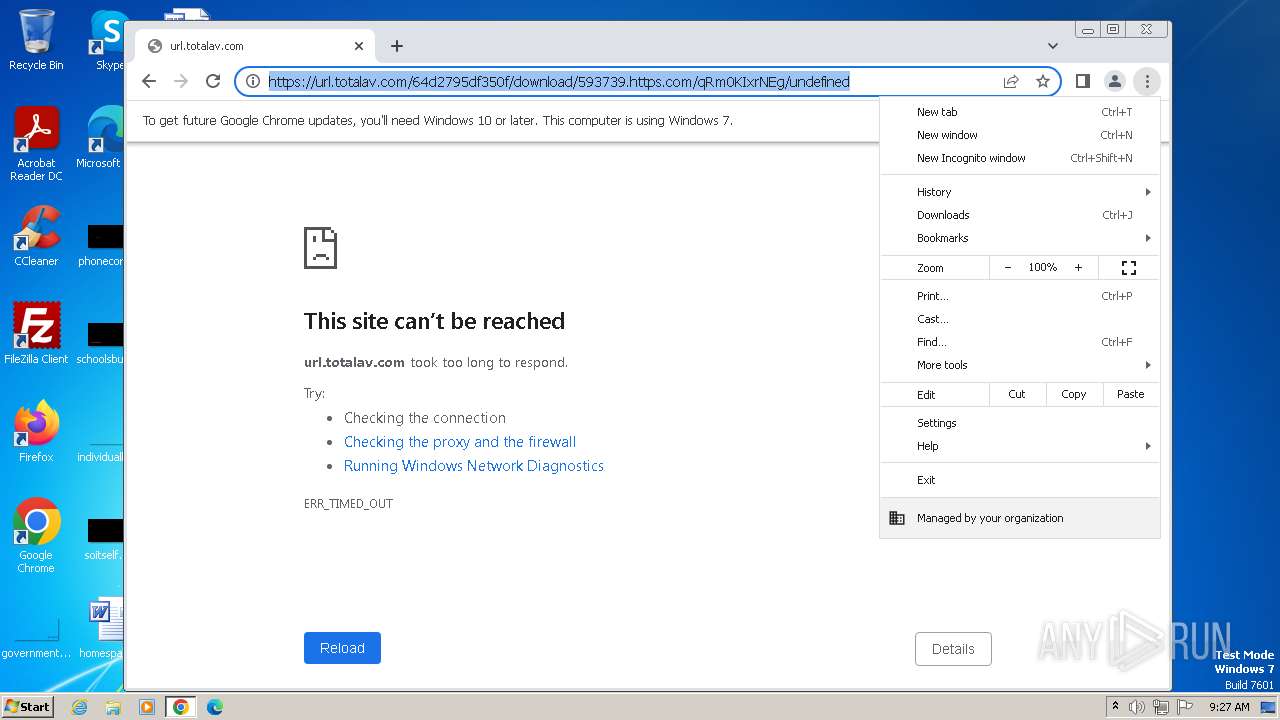Select the url.totalav.com tab

tap(255, 46)
